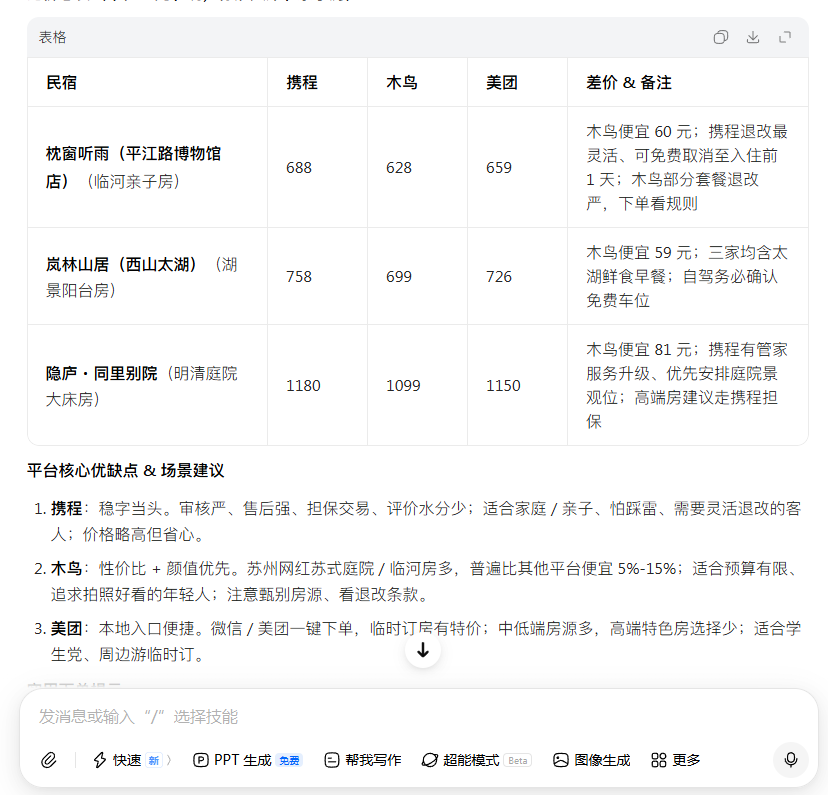Focus the message input field

click(300, 716)
